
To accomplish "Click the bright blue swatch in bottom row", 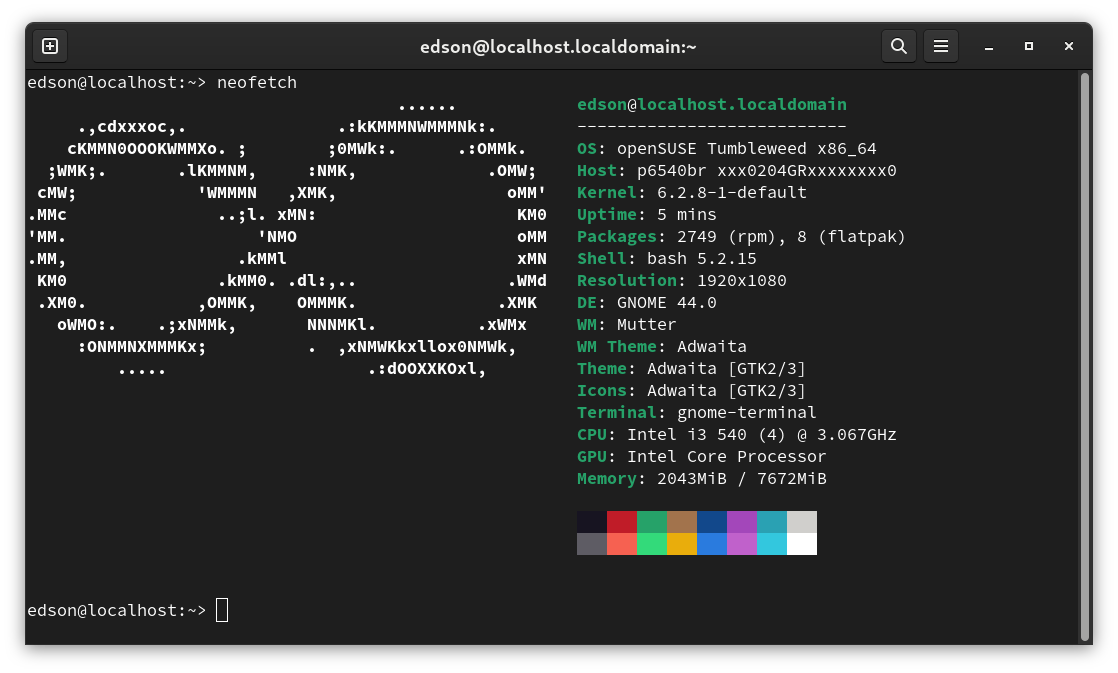I will 712,544.
